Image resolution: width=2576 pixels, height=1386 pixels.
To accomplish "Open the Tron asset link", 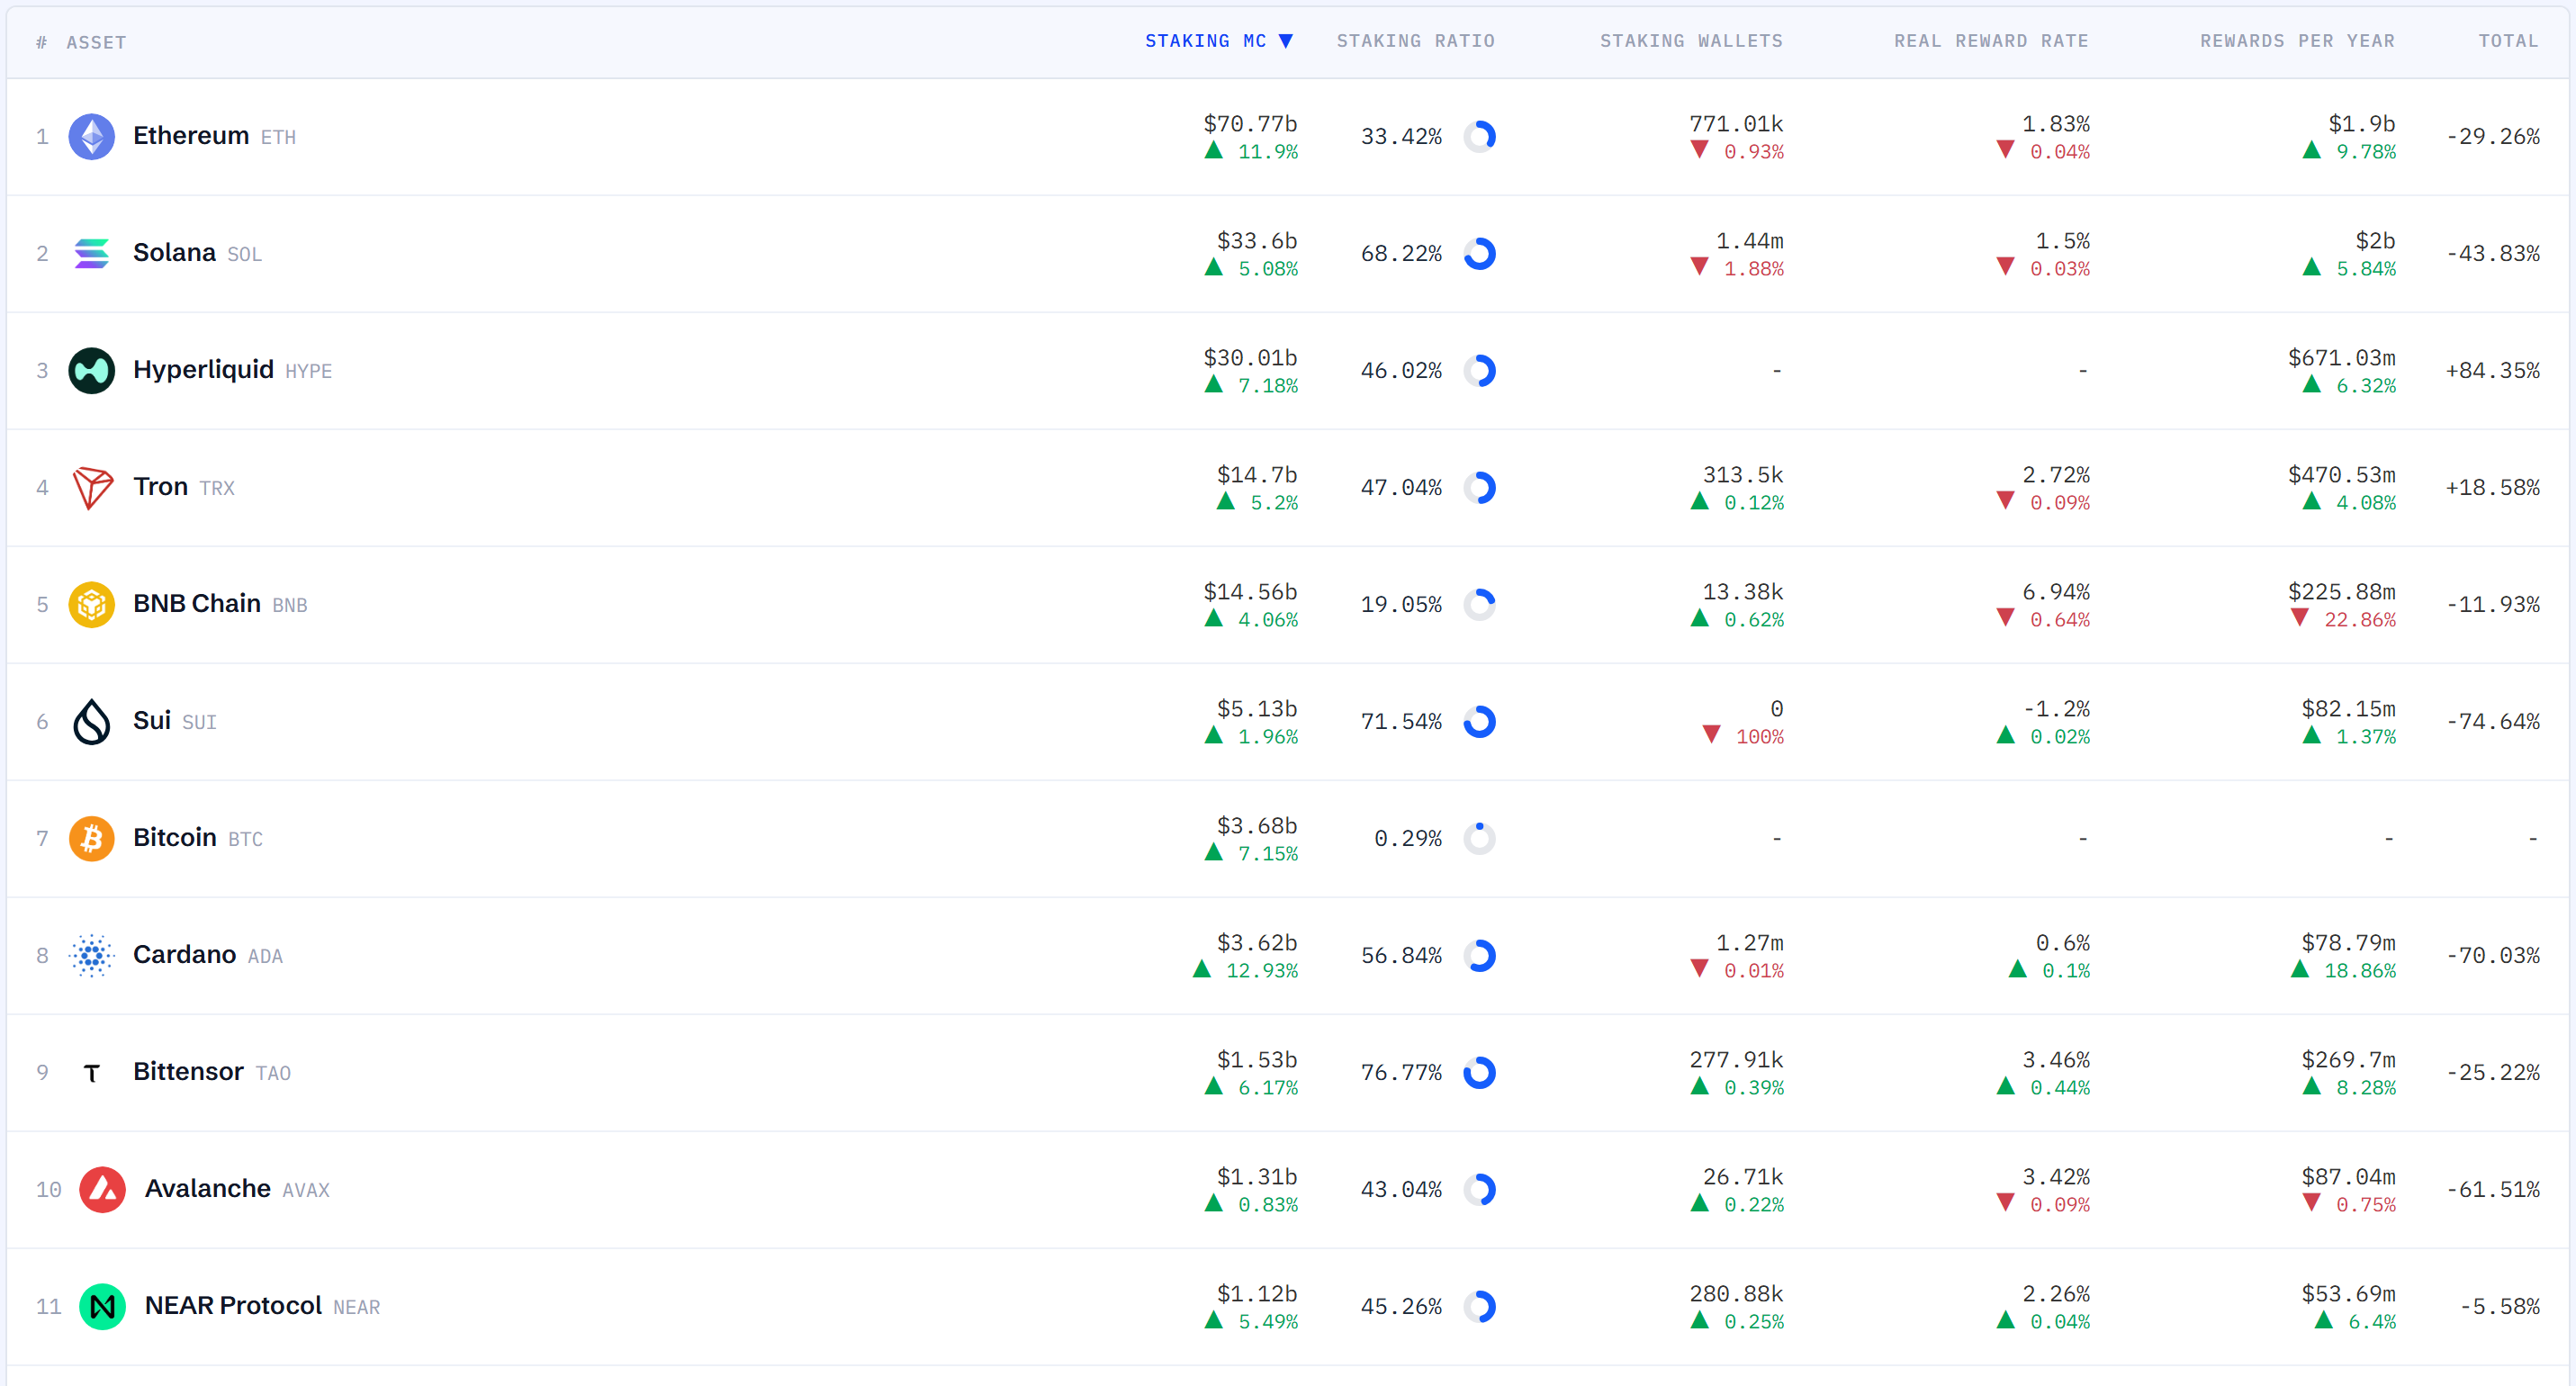I will [x=160, y=486].
